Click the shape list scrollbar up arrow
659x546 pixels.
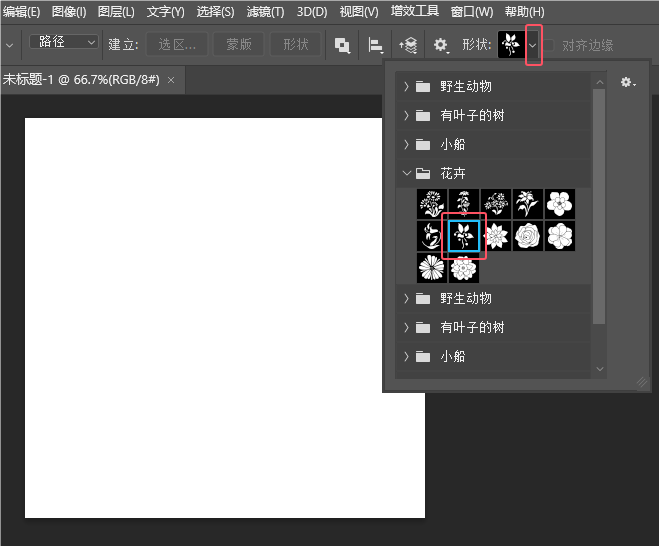click(x=600, y=82)
